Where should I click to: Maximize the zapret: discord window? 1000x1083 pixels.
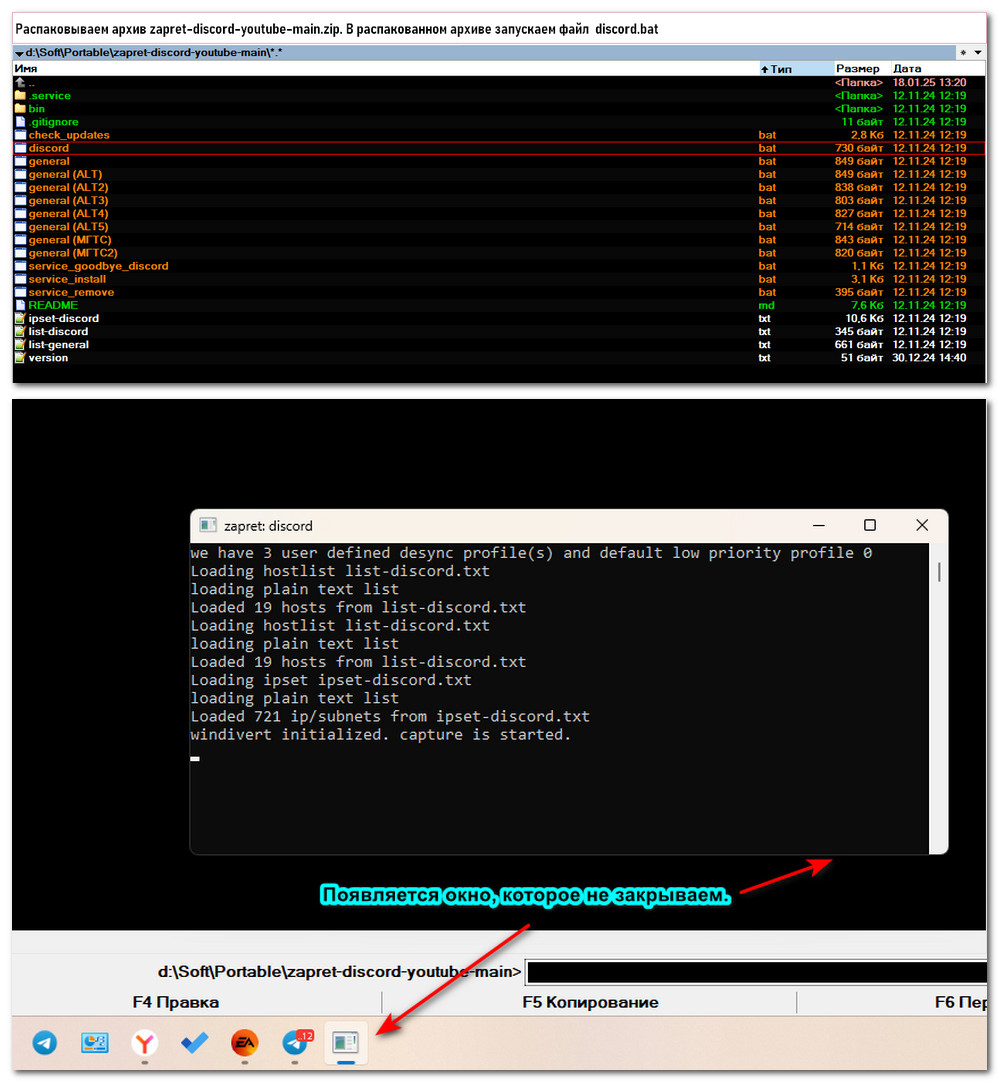(870, 526)
